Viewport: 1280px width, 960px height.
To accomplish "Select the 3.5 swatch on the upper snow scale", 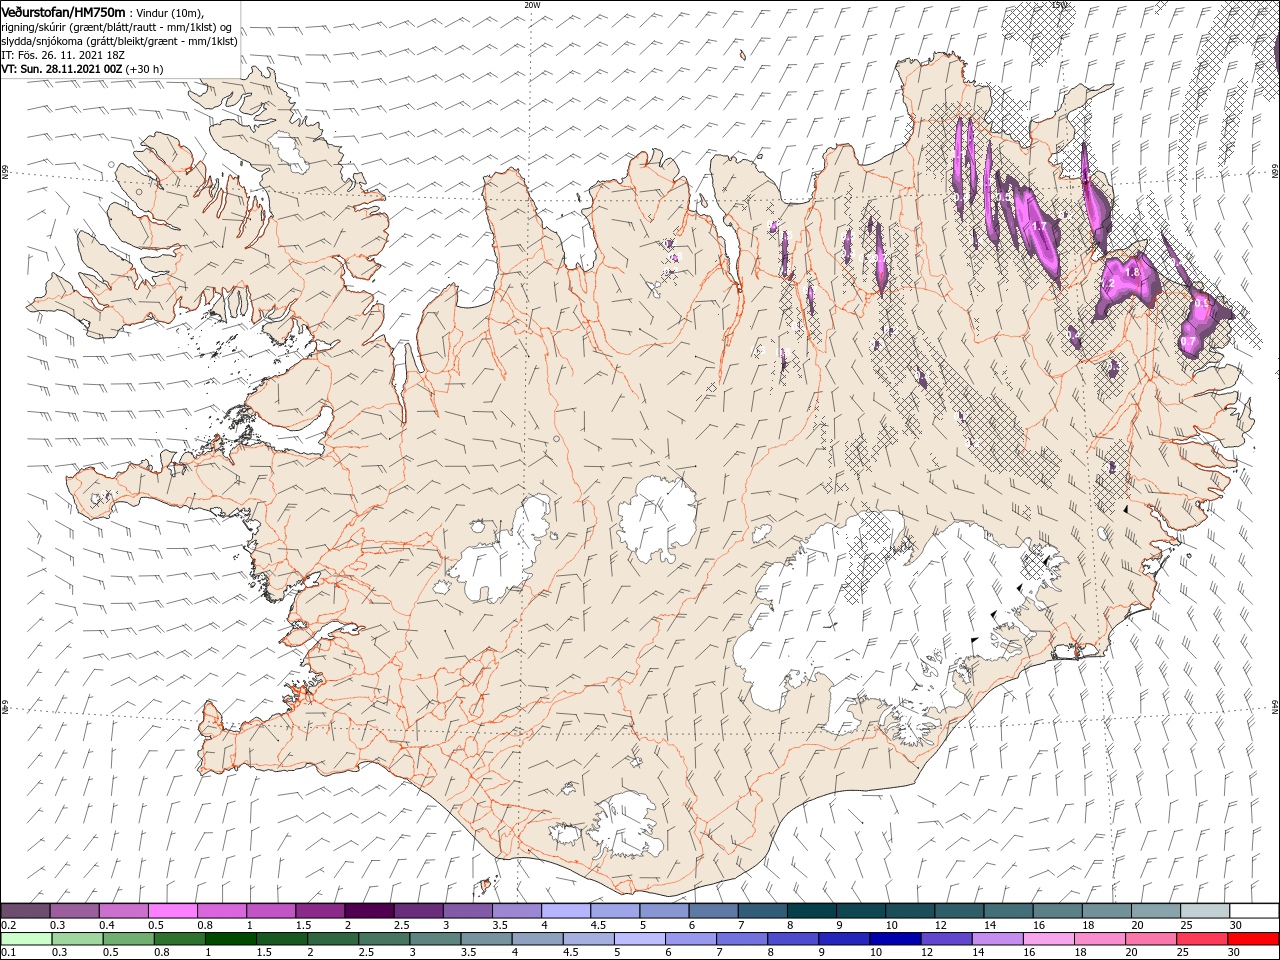I will pos(517,911).
